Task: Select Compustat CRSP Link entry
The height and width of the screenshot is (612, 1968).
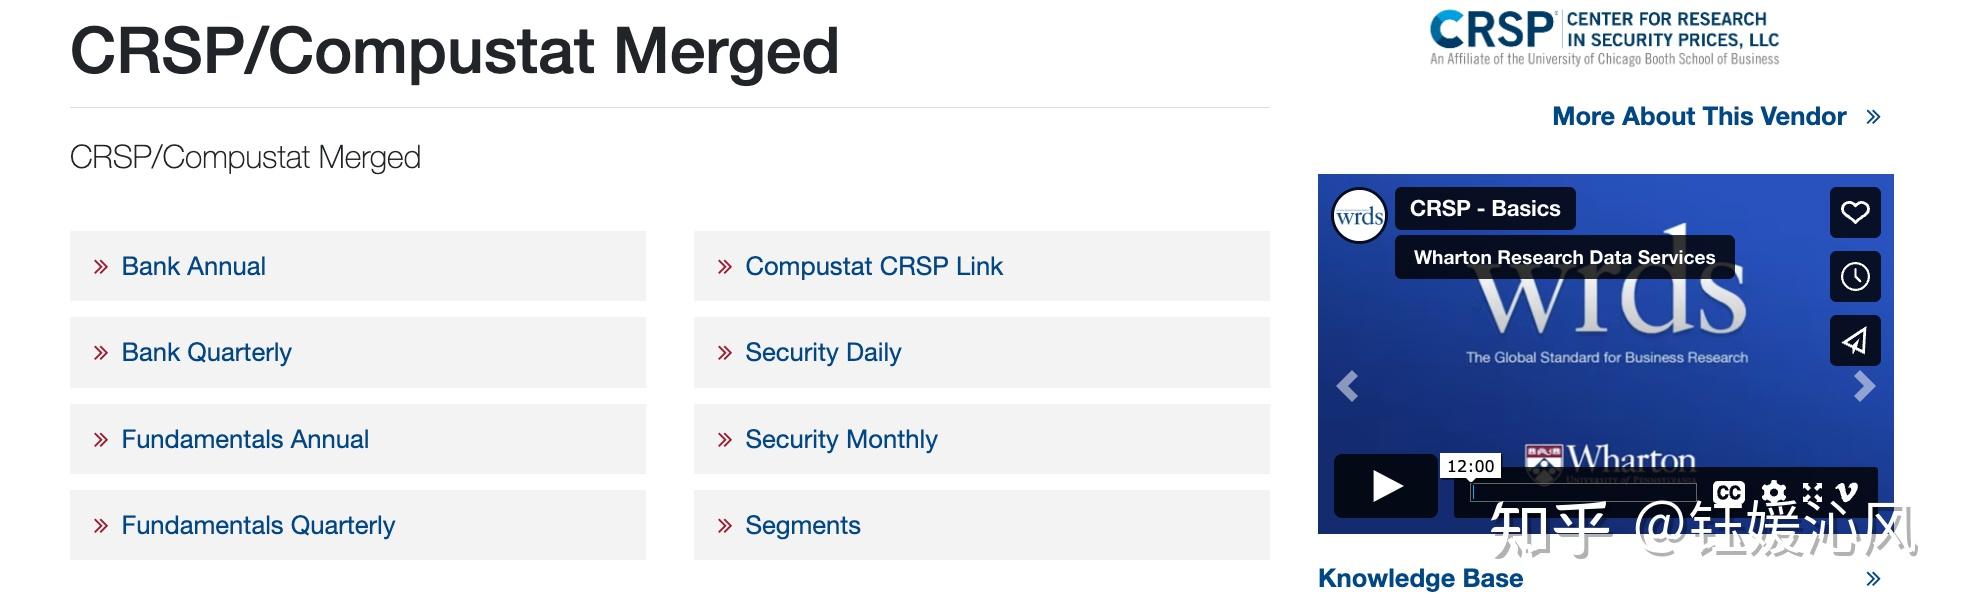Action: pos(873,266)
